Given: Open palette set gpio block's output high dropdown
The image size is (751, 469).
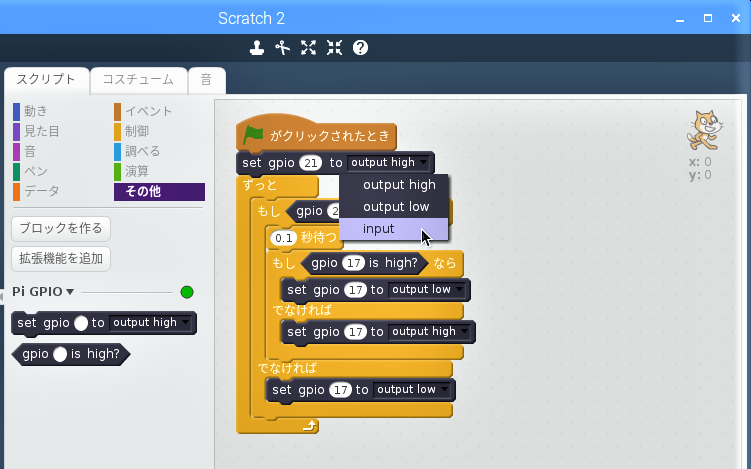Looking at the screenshot, I should [x=151, y=322].
